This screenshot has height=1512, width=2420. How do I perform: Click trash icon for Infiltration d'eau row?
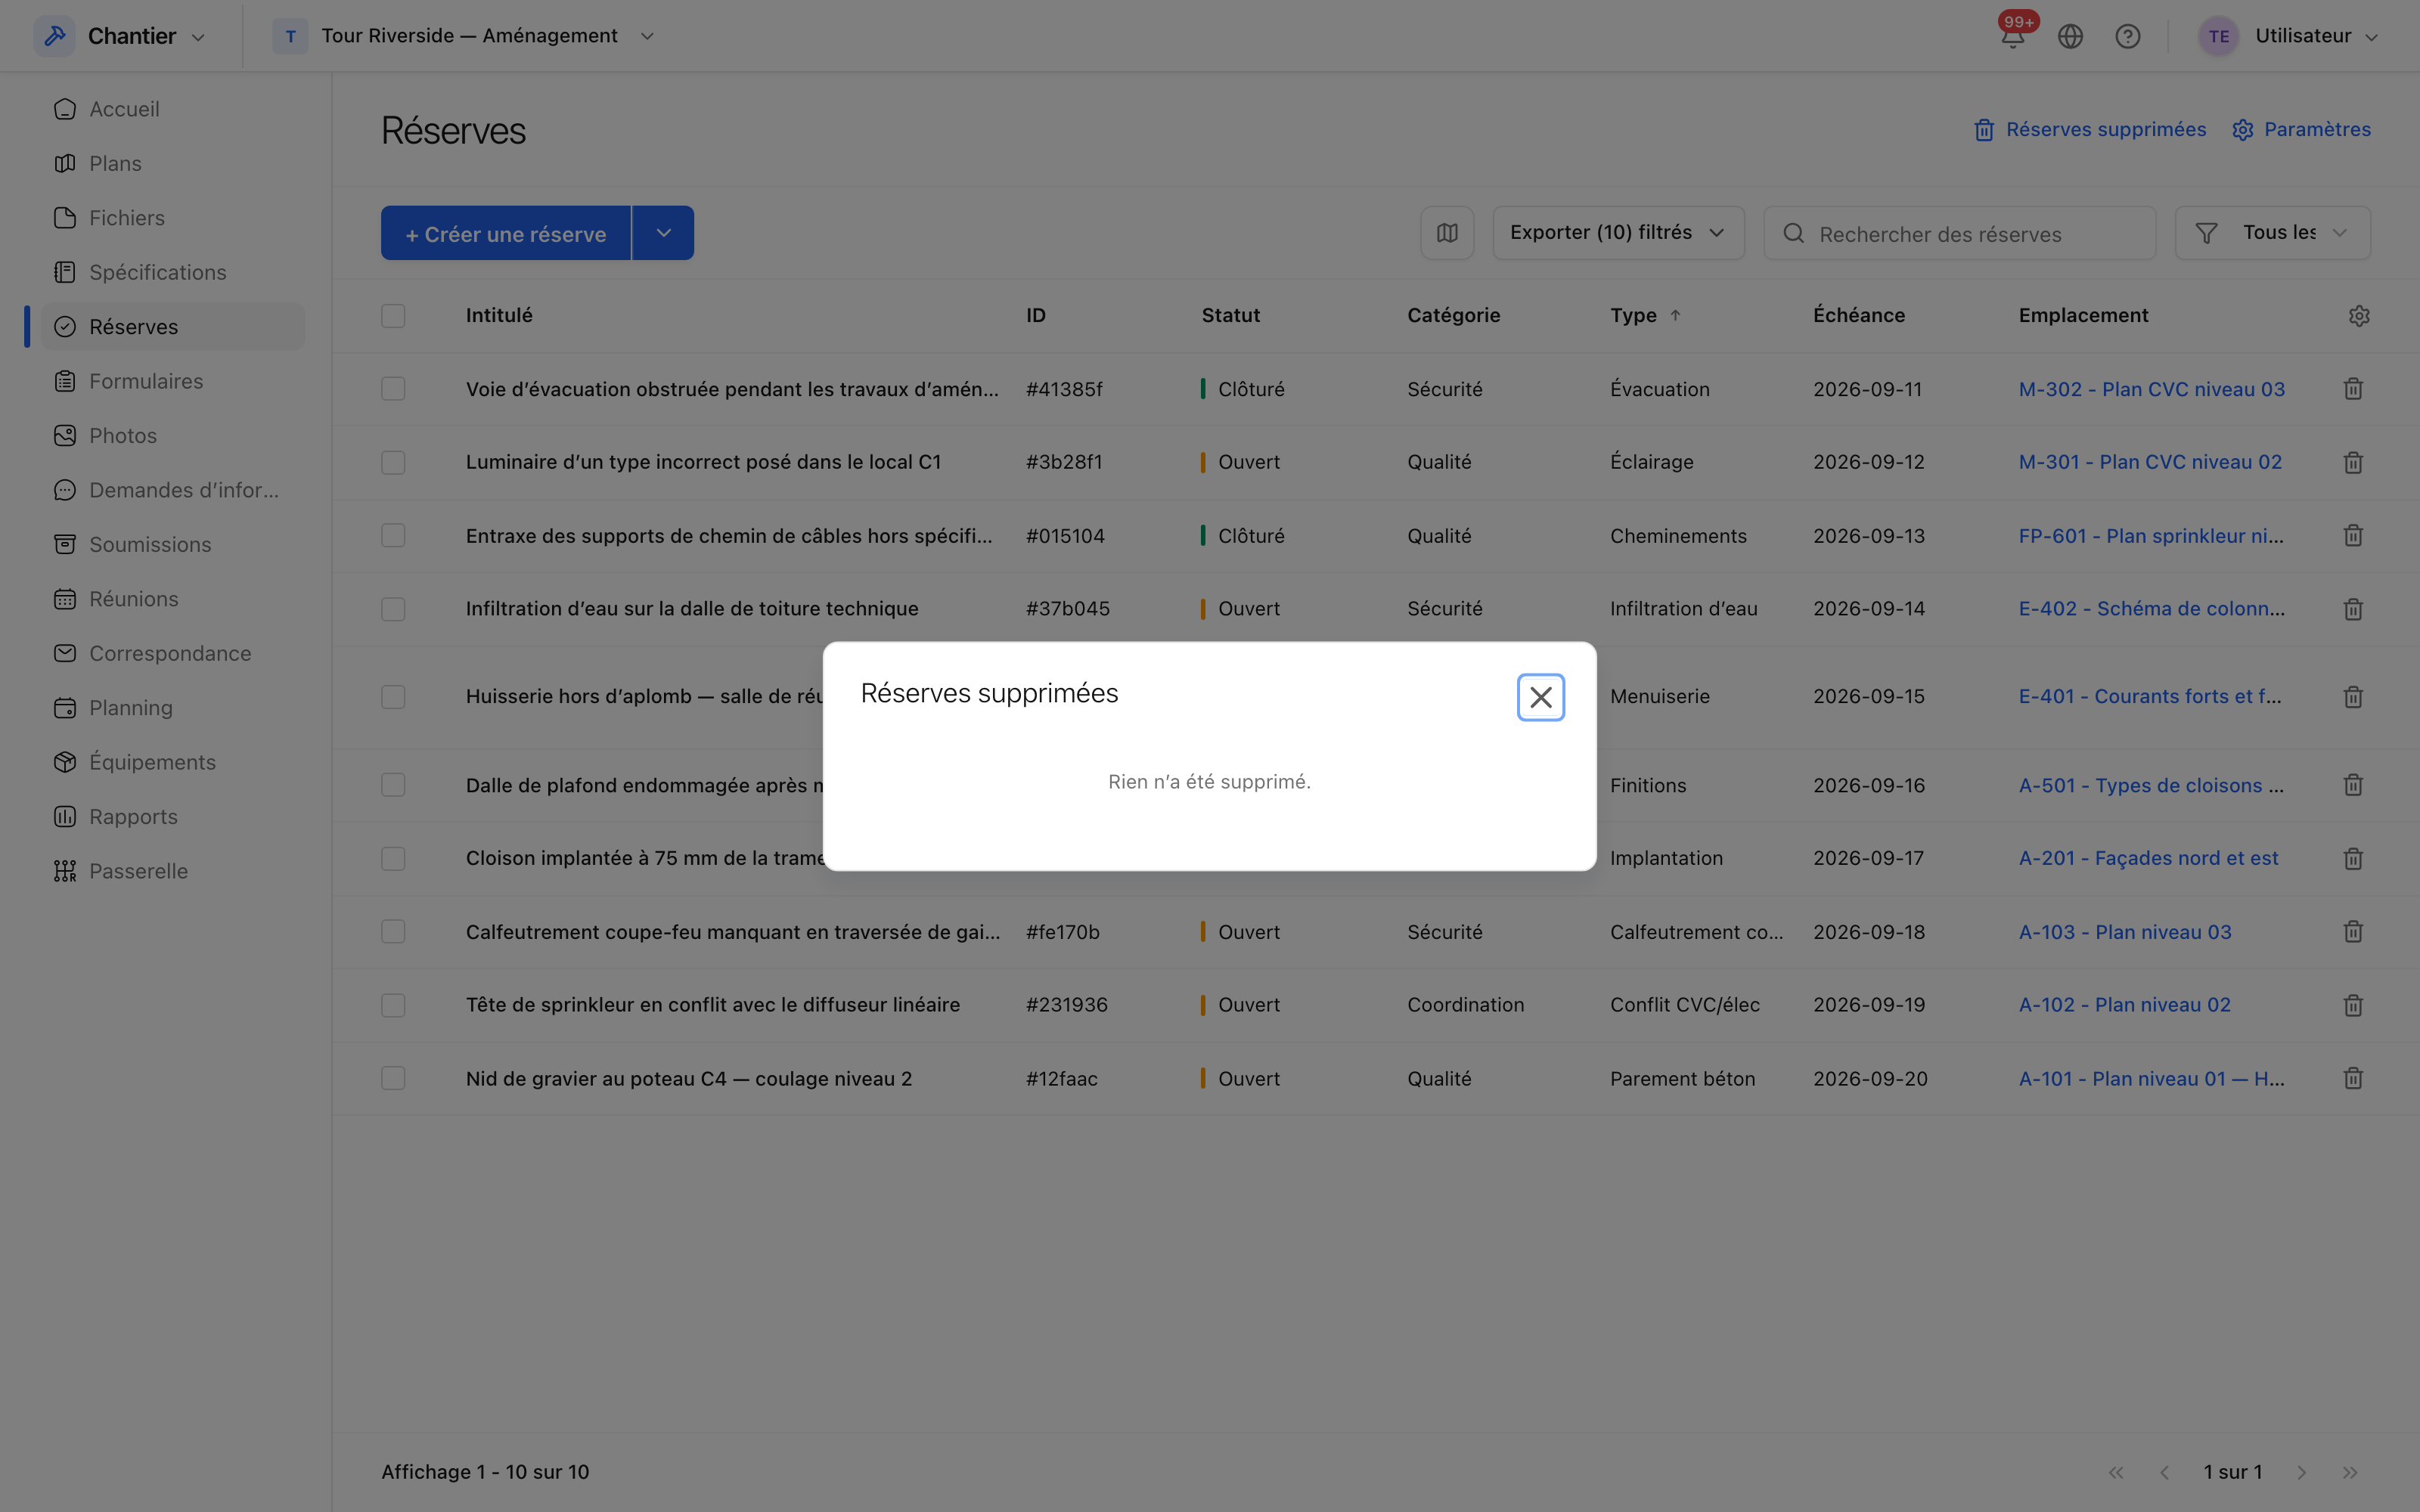click(x=2353, y=609)
